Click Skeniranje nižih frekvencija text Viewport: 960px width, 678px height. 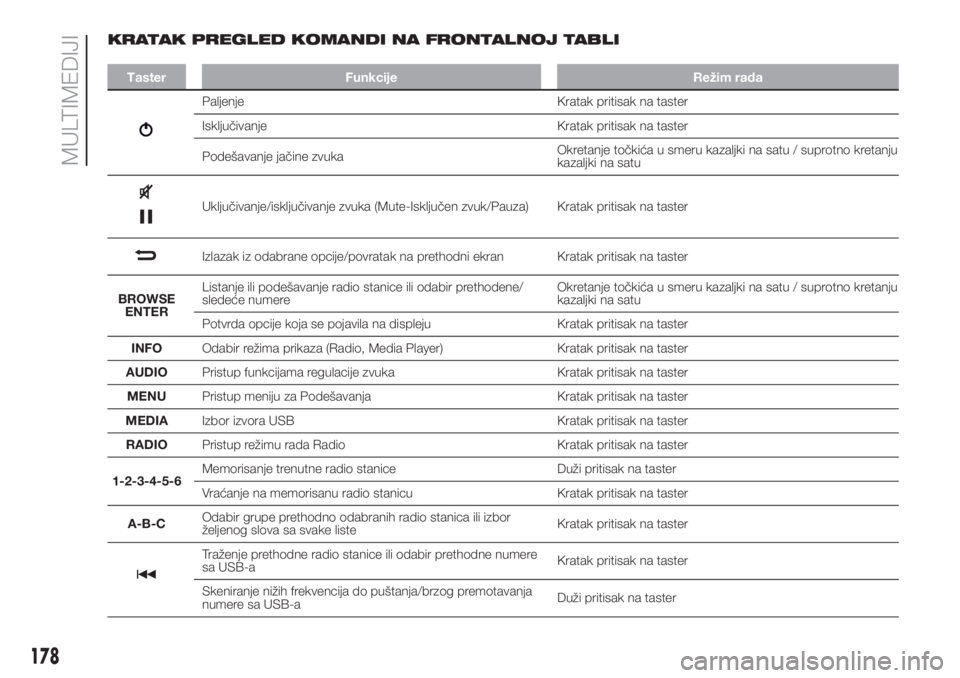click(x=367, y=598)
